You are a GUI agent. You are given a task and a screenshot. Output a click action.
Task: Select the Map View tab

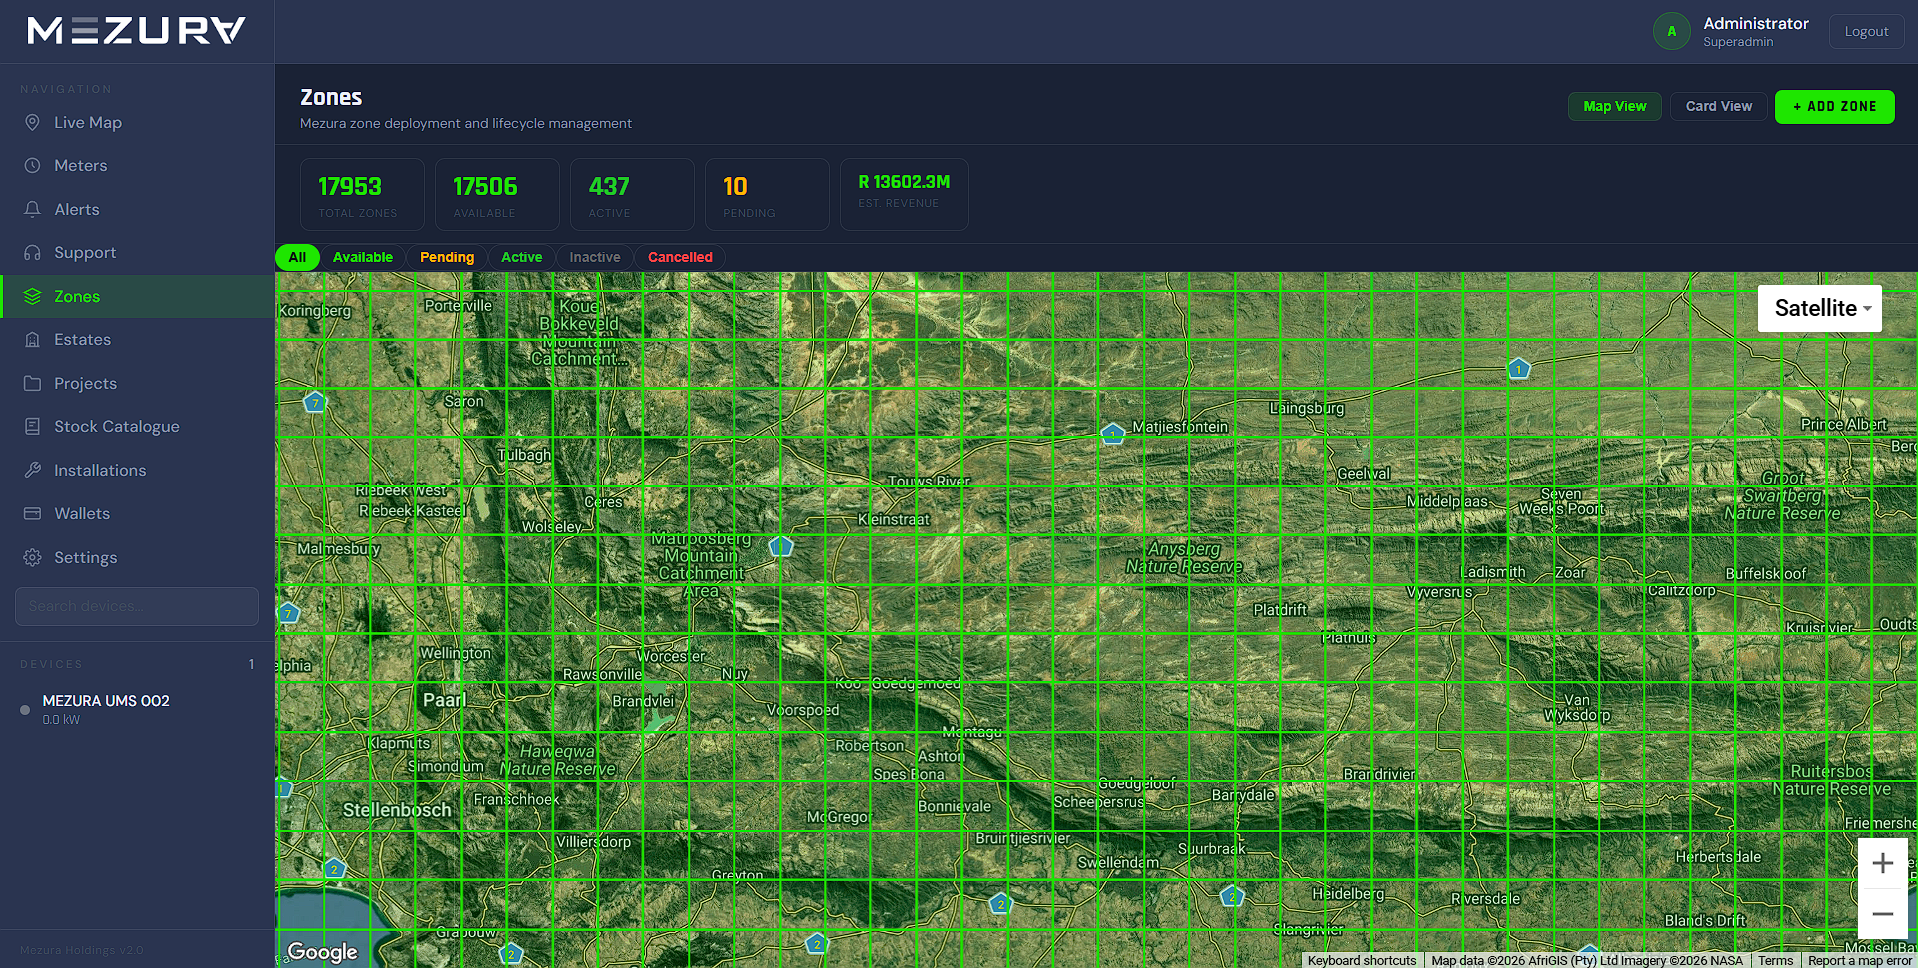(1614, 106)
